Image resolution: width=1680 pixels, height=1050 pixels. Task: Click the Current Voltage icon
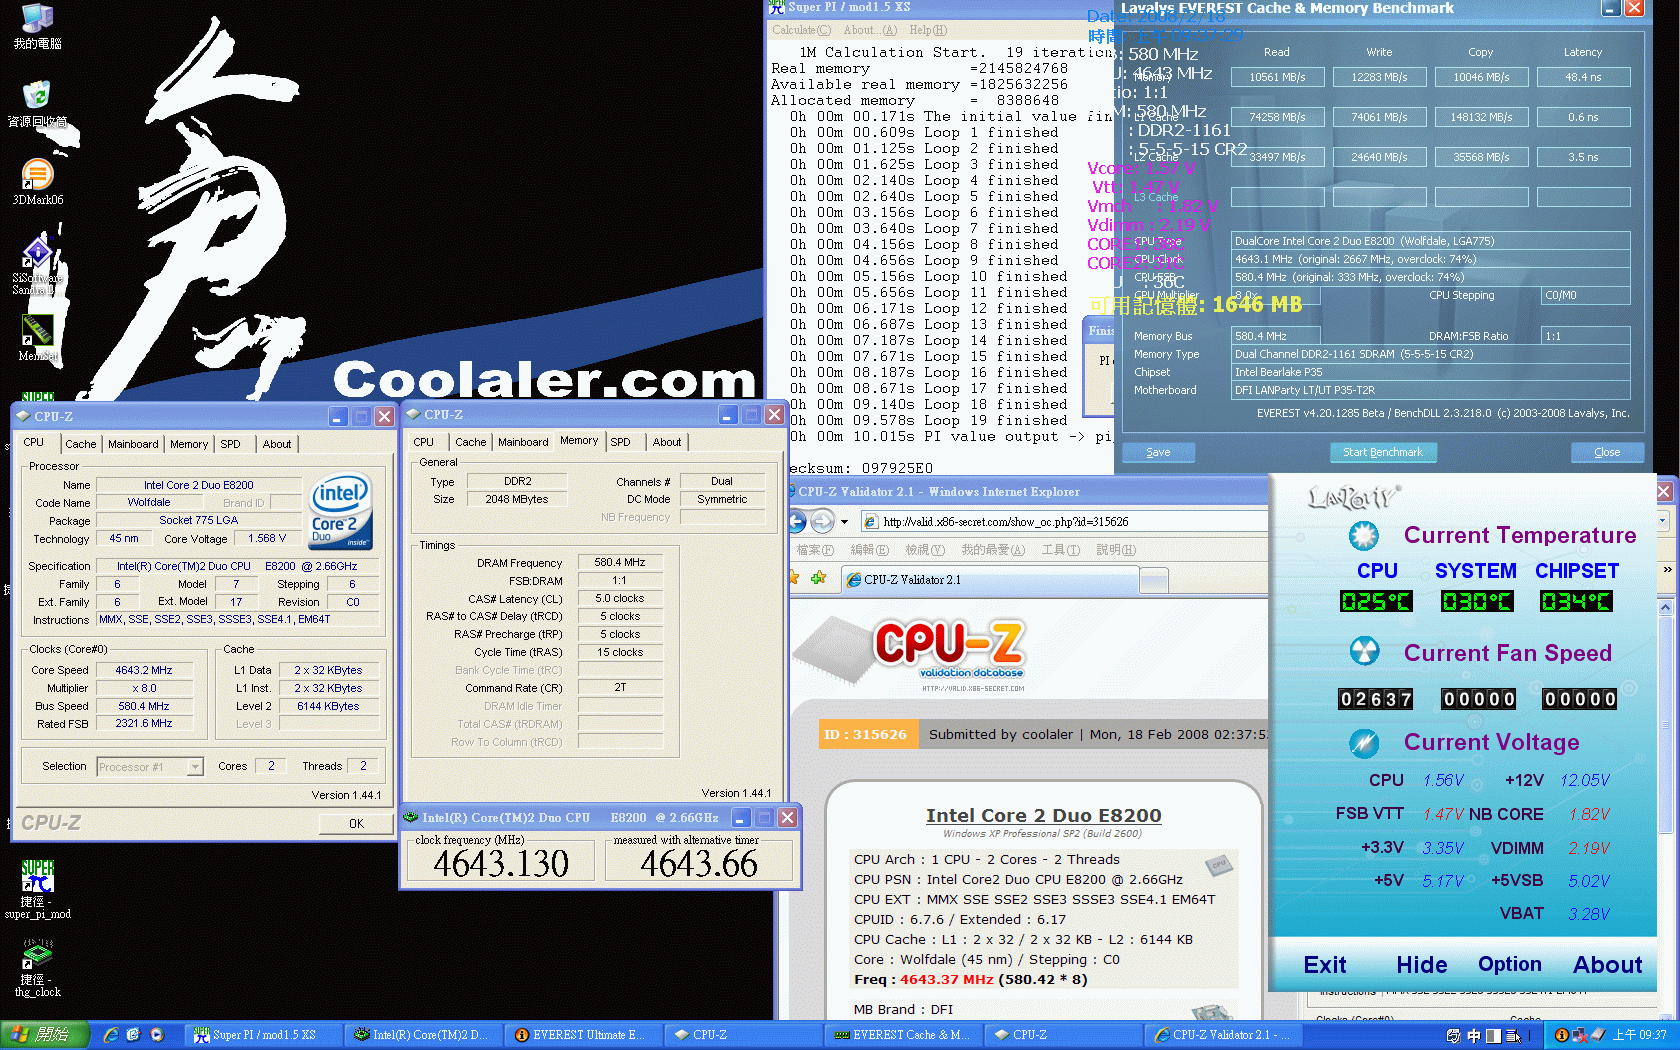1364,742
